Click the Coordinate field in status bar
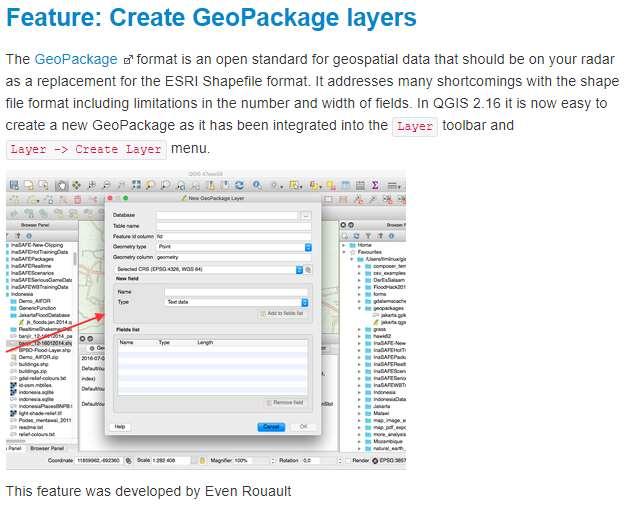Image resolution: width=640 pixels, height=506 pixels. (x=98, y=460)
